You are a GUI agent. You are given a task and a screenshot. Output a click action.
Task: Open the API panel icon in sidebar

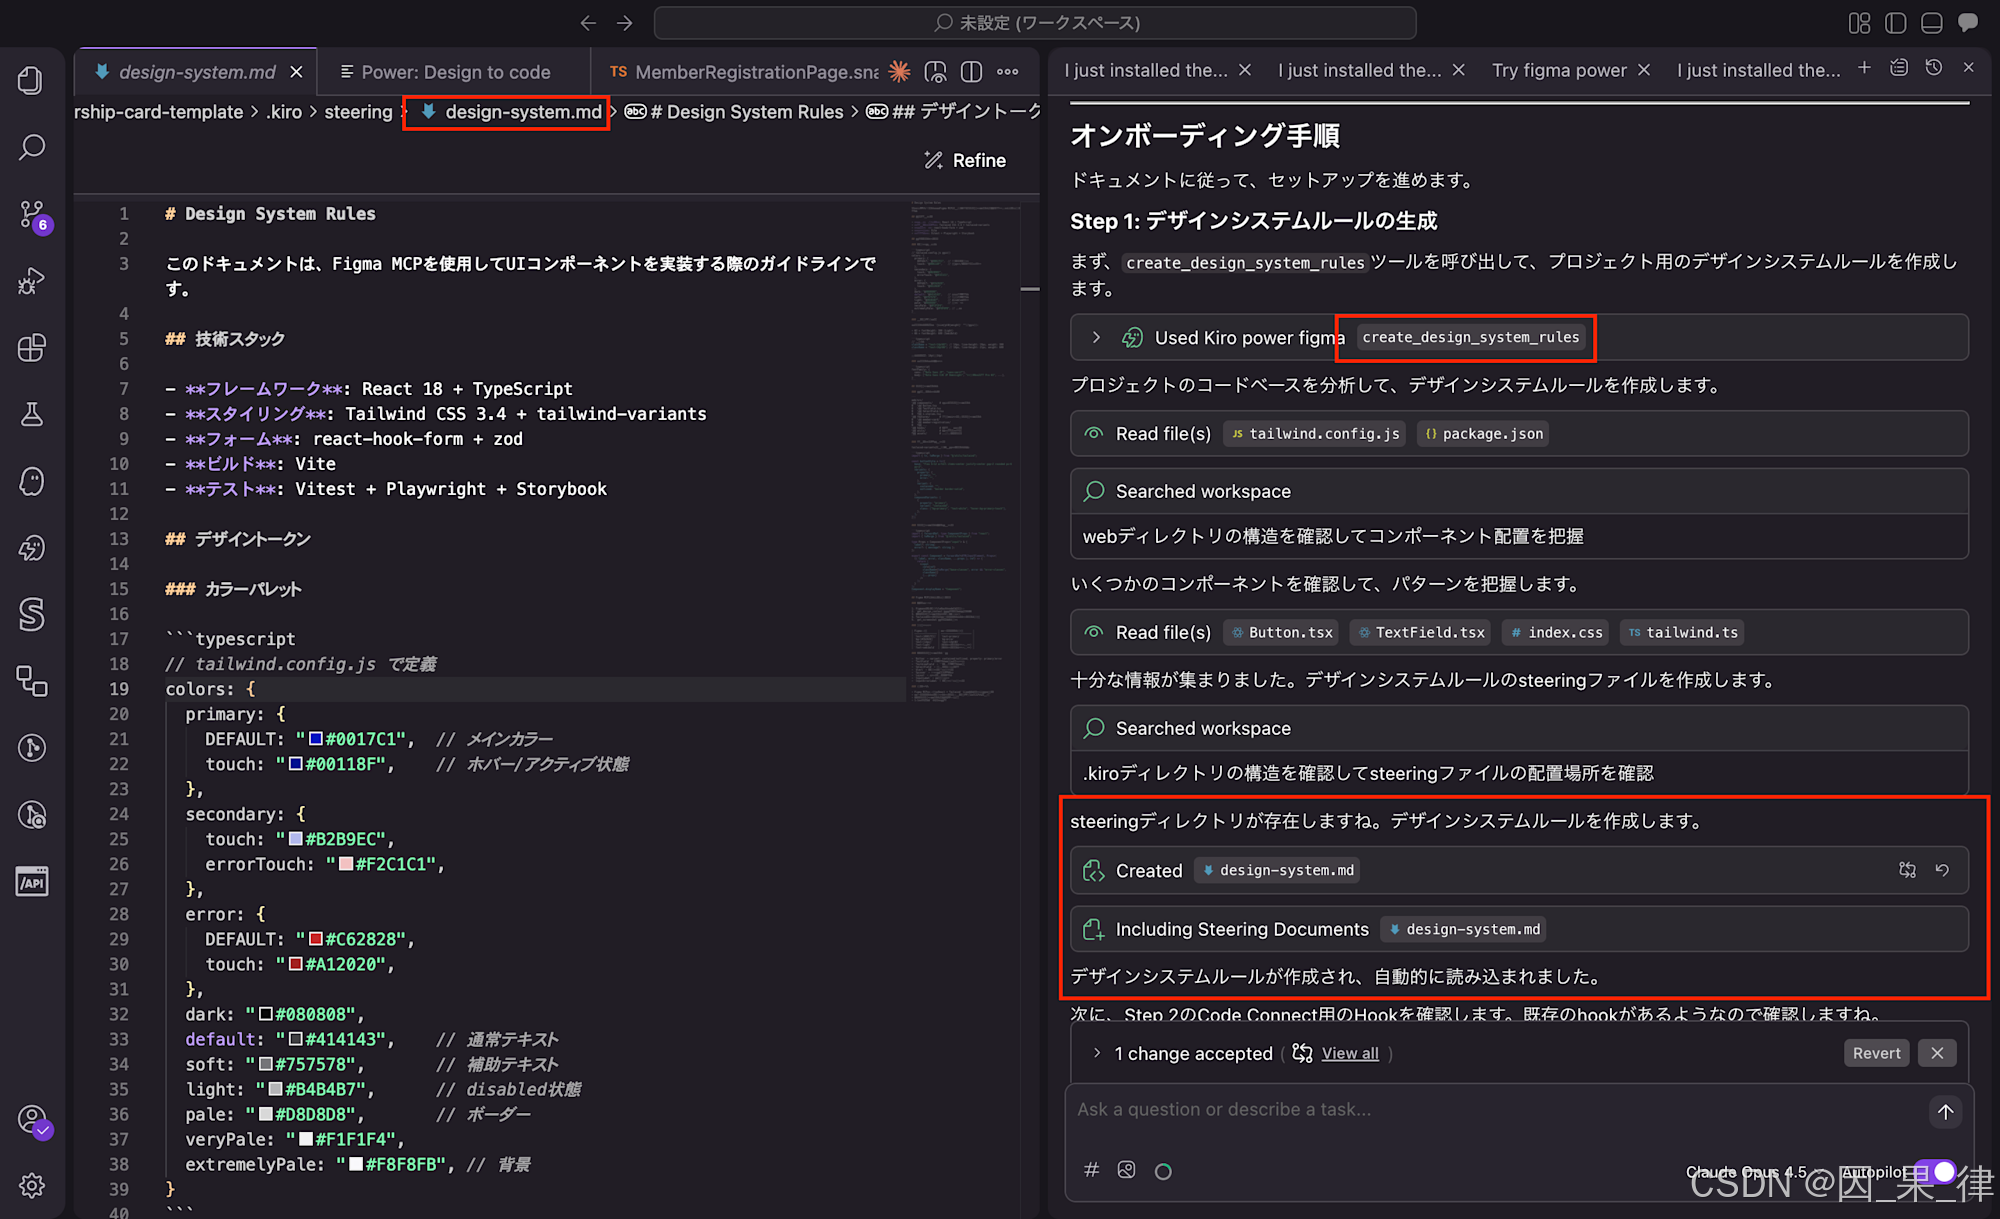(31, 882)
